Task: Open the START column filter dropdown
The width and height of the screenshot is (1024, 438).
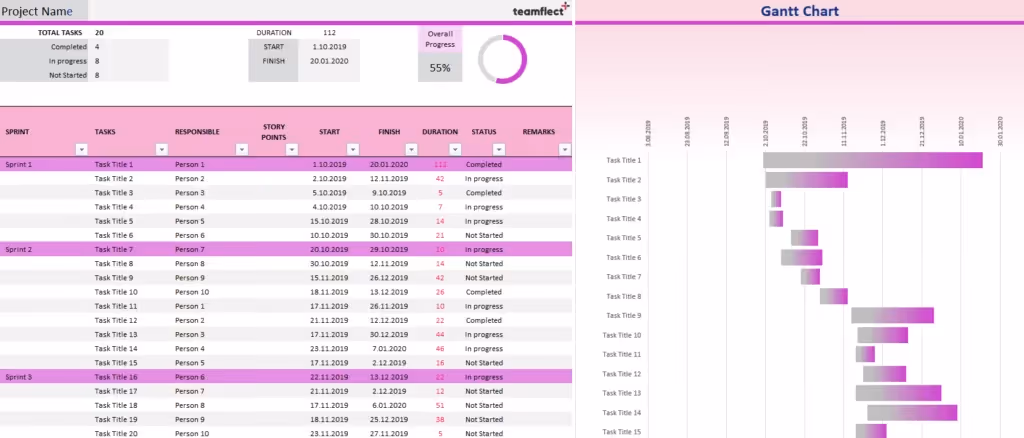Action: pos(353,149)
